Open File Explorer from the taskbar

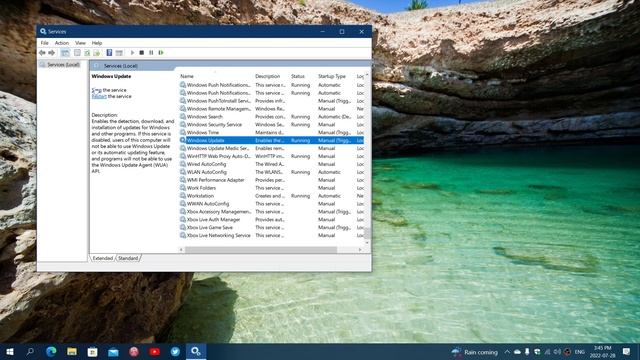pos(72,351)
